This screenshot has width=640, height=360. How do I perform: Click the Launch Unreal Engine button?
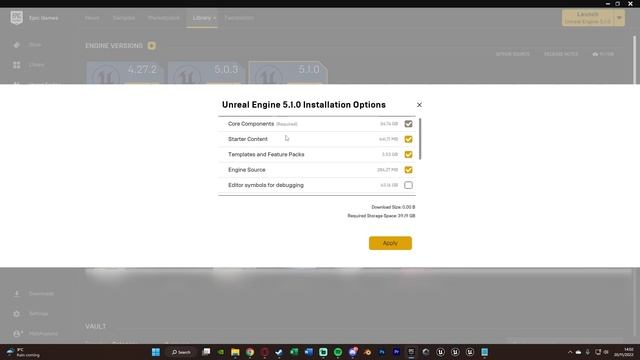[588, 18]
